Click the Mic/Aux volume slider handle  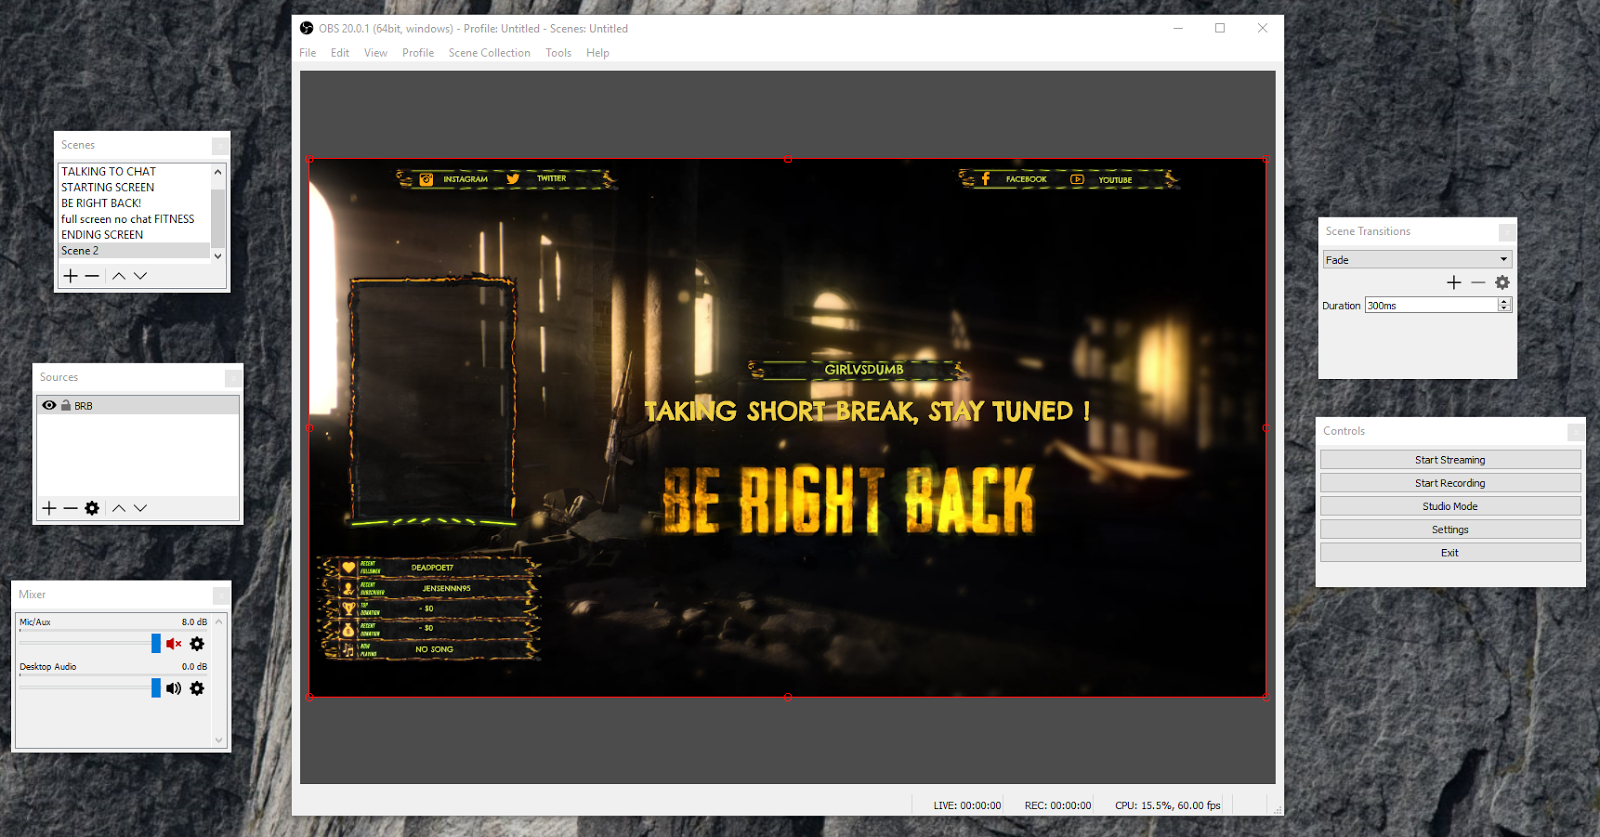coord(156,643)
